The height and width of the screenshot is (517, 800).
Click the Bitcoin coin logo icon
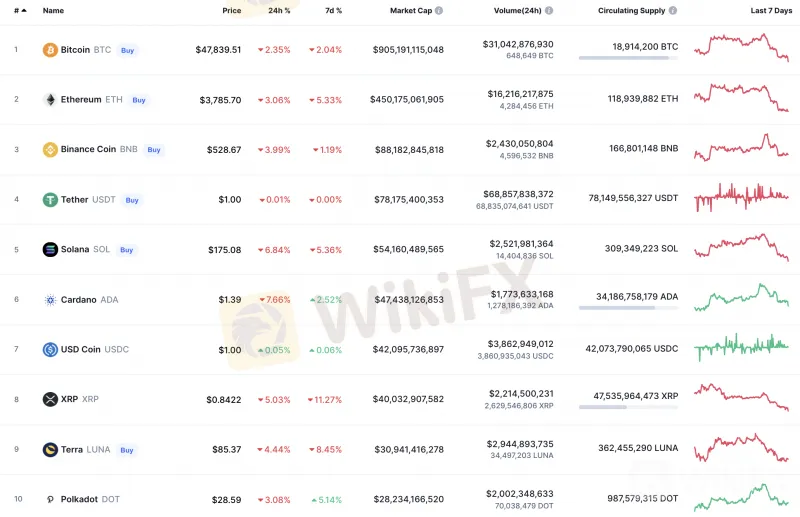click(x=50, y=50)
